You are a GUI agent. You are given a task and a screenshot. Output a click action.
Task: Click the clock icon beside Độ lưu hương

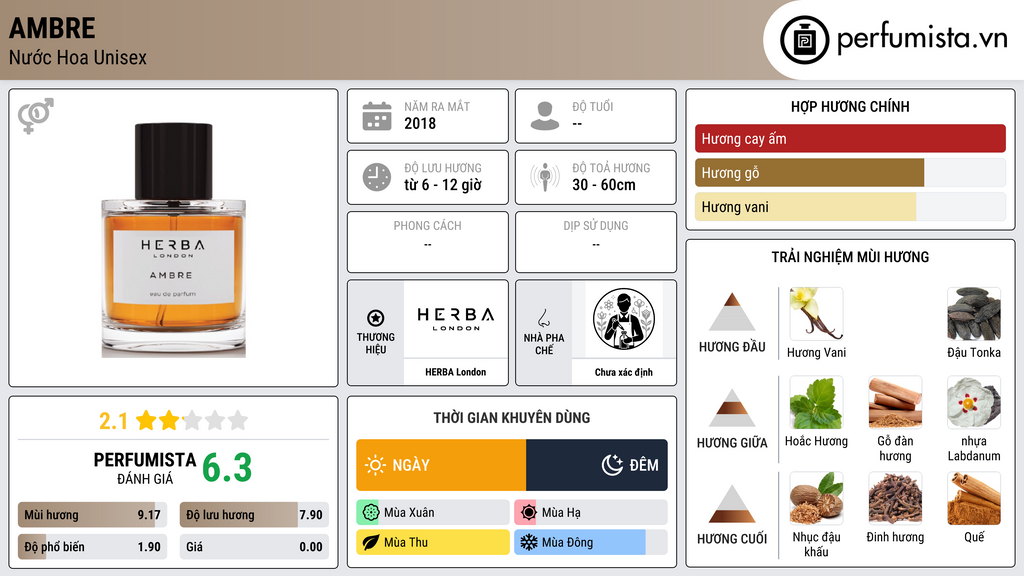(377, 177)
